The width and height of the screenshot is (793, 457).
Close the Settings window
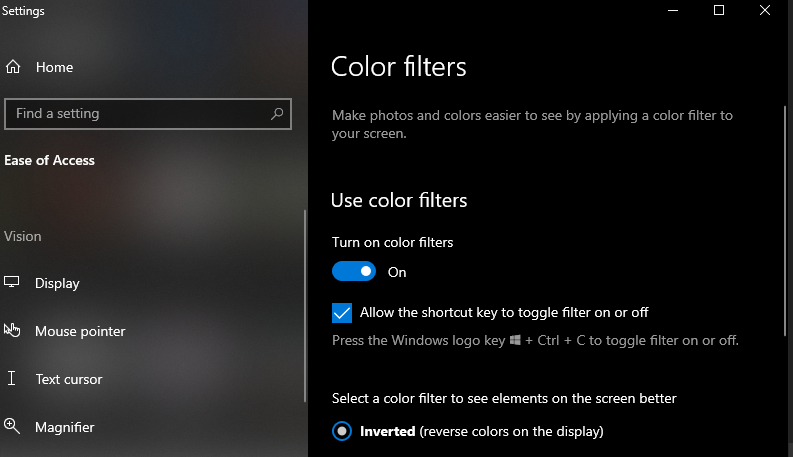[765, 10]
